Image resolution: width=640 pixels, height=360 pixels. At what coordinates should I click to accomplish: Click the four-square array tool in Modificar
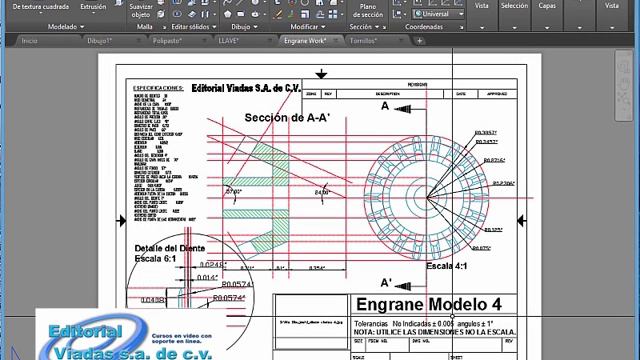(333, 14)
